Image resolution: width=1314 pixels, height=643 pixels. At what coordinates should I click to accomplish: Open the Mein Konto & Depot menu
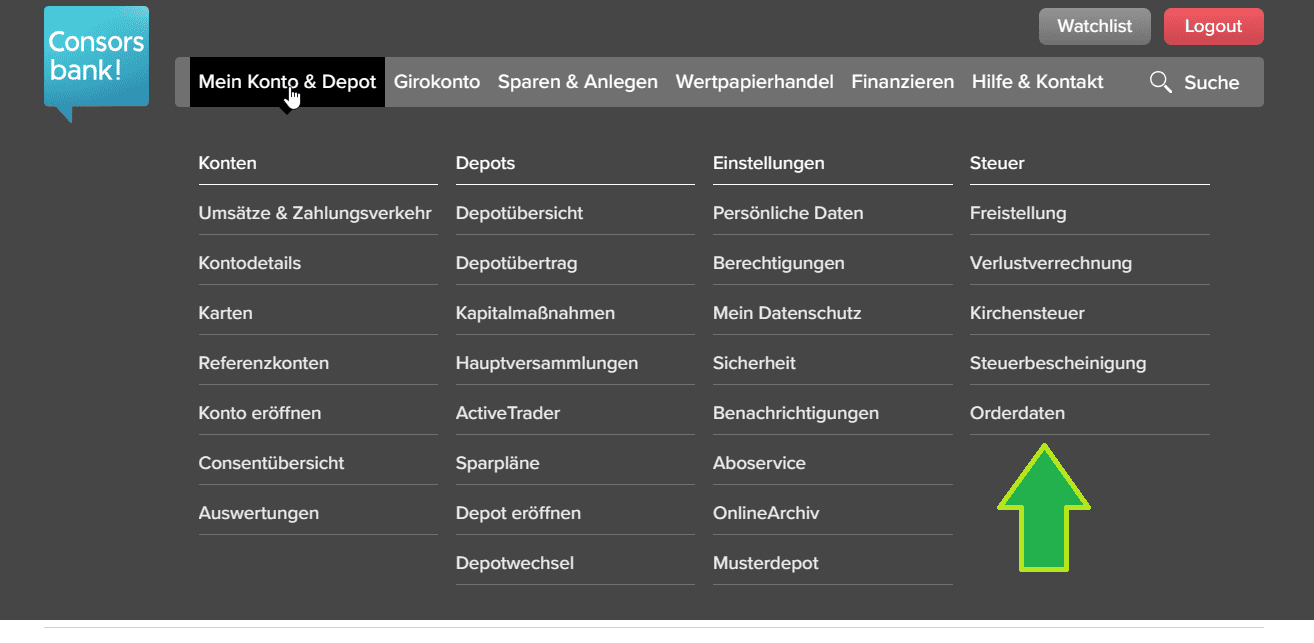coord(287,82)
